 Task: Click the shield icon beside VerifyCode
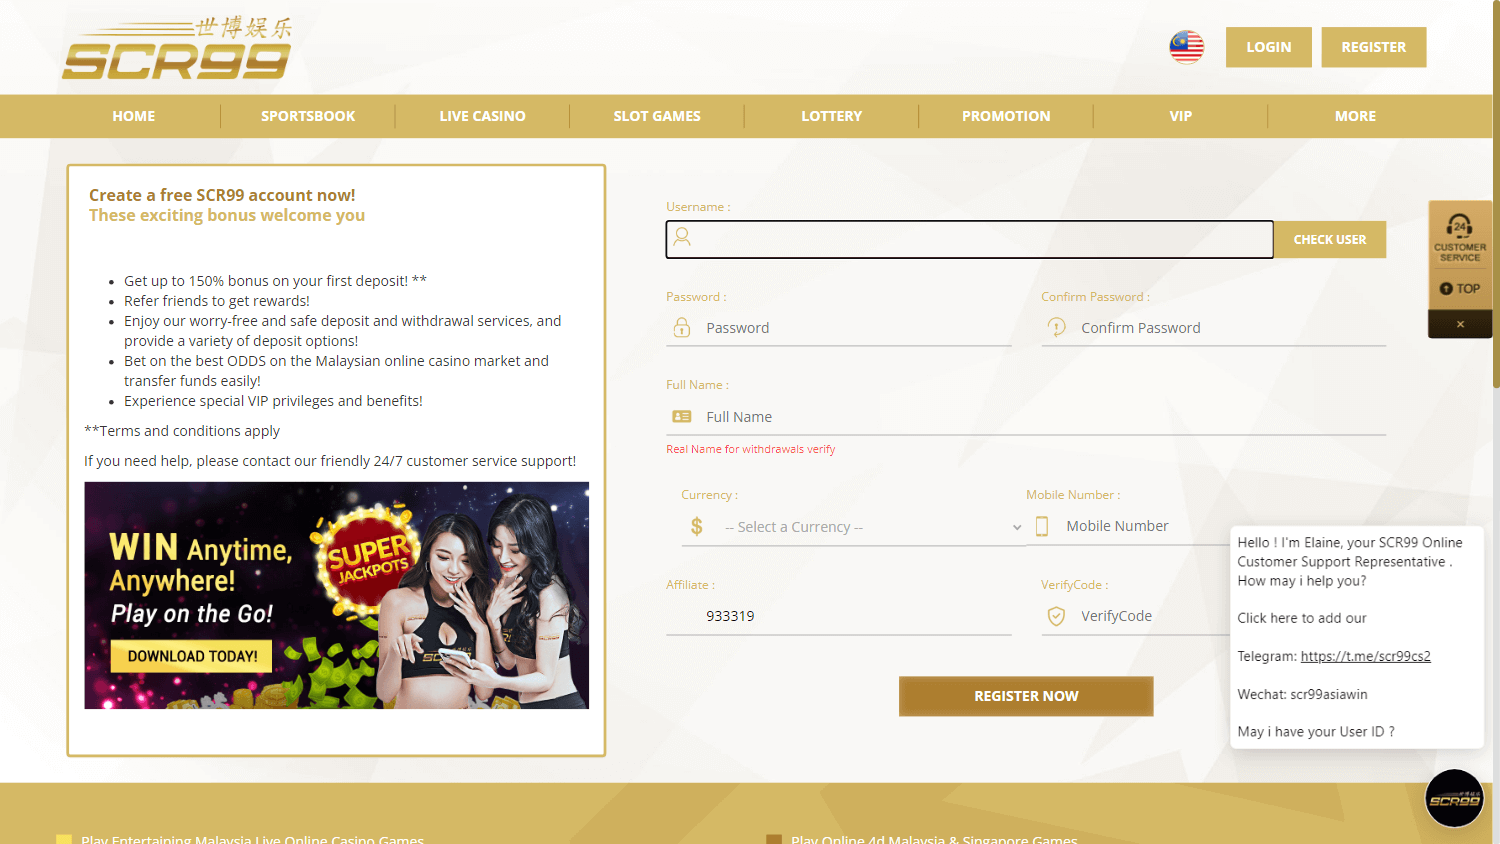pyautogui.click(x=1056, y=616)
